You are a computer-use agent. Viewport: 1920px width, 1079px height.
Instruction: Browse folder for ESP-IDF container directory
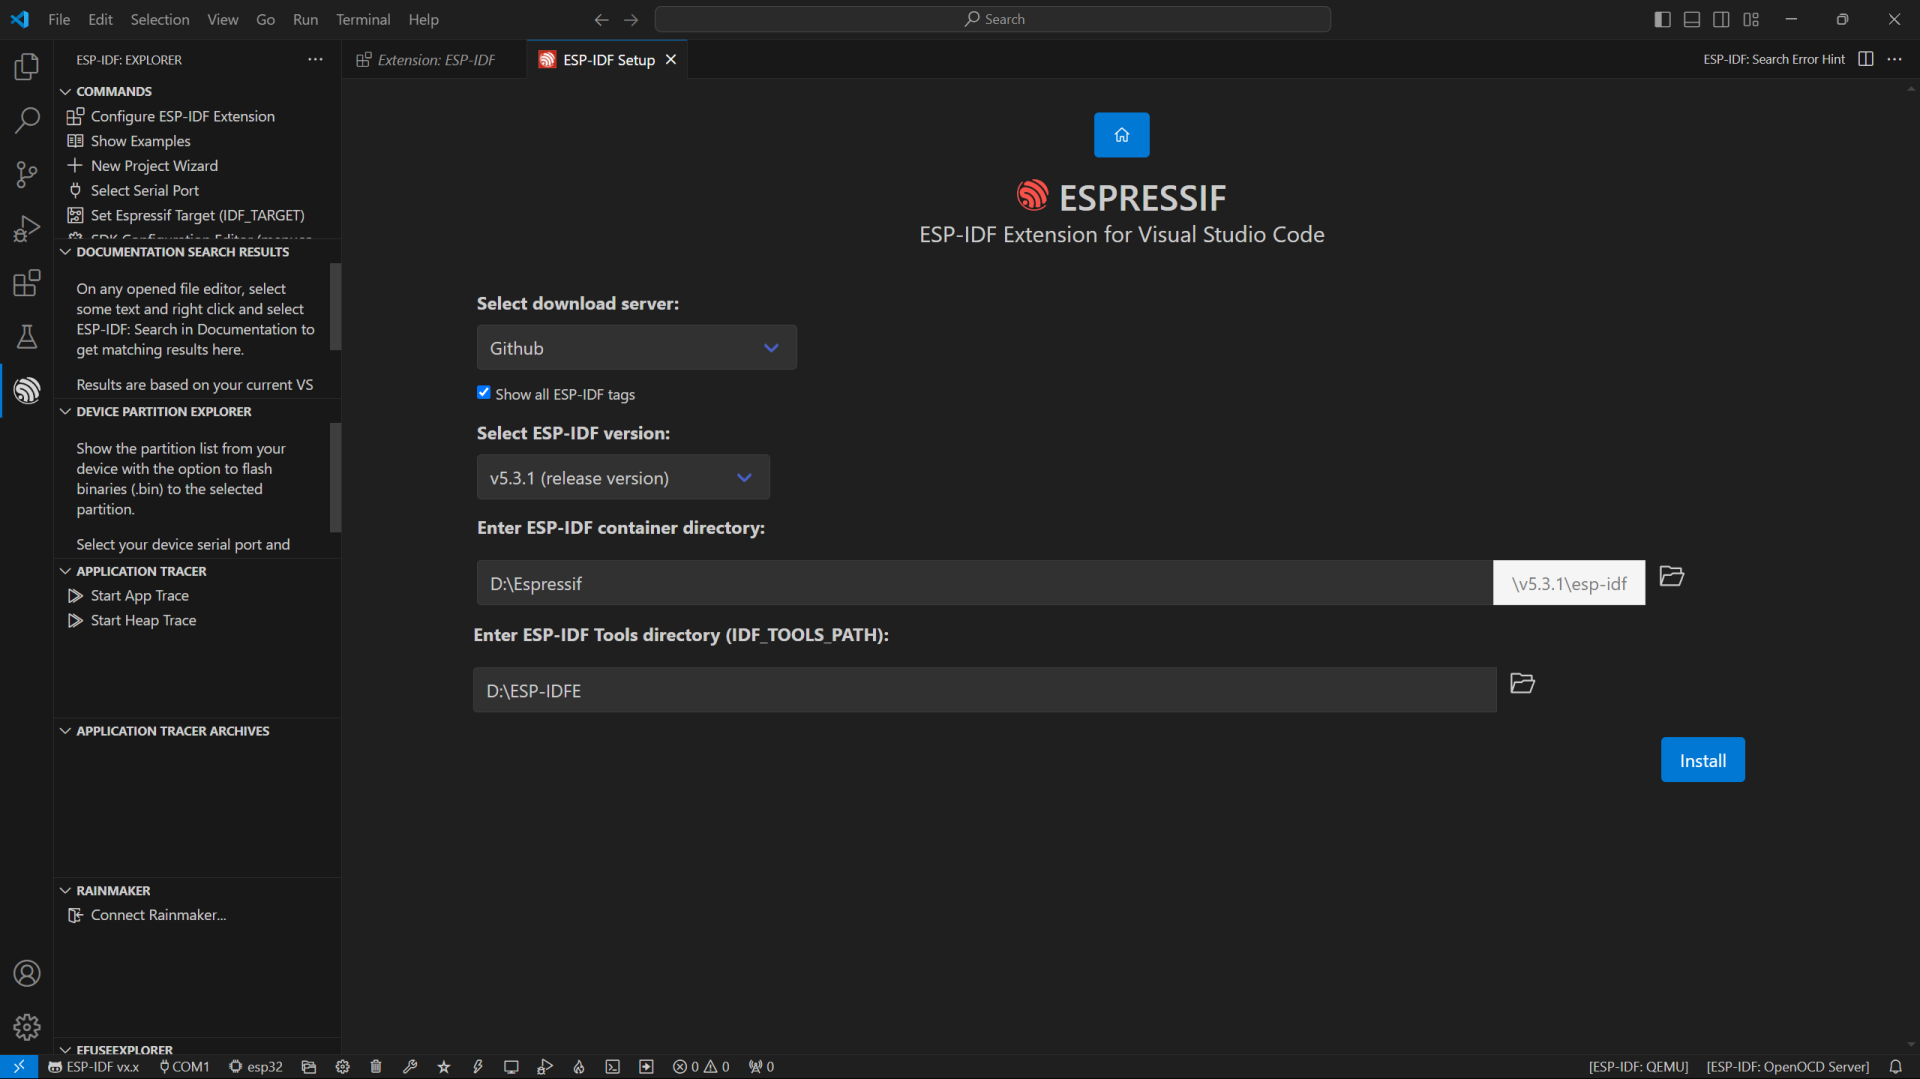(x=1671, y=576)
